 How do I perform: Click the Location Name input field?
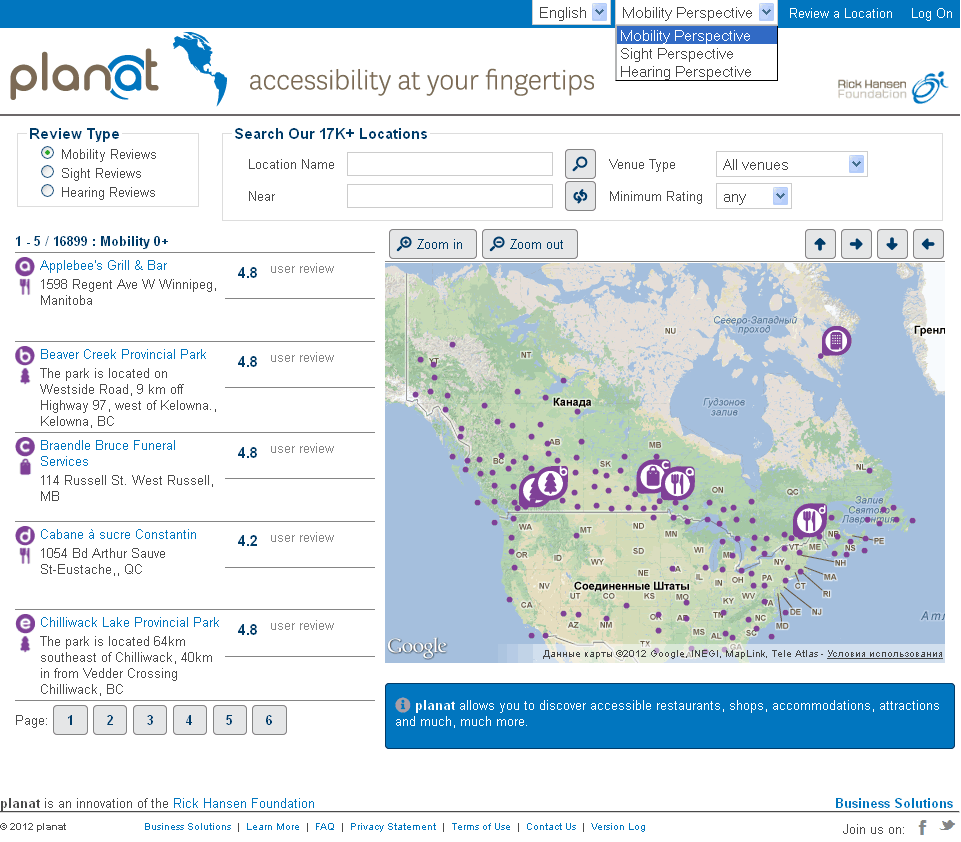(x=450, y=164)
